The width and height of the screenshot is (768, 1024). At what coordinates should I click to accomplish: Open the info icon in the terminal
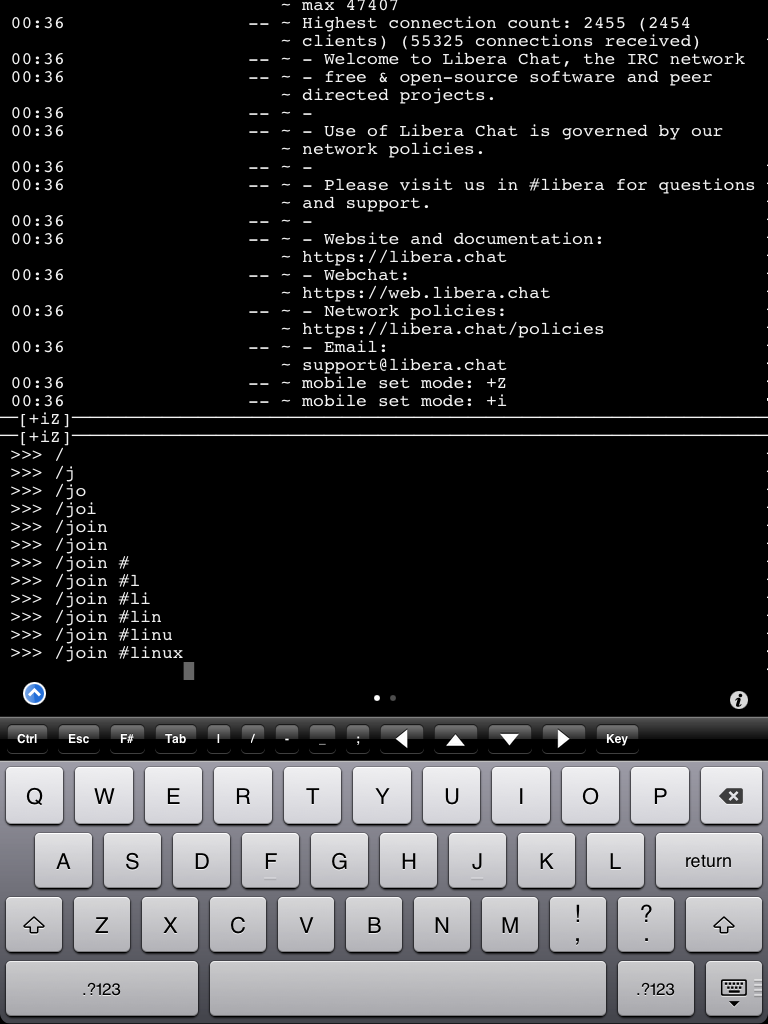739,700
